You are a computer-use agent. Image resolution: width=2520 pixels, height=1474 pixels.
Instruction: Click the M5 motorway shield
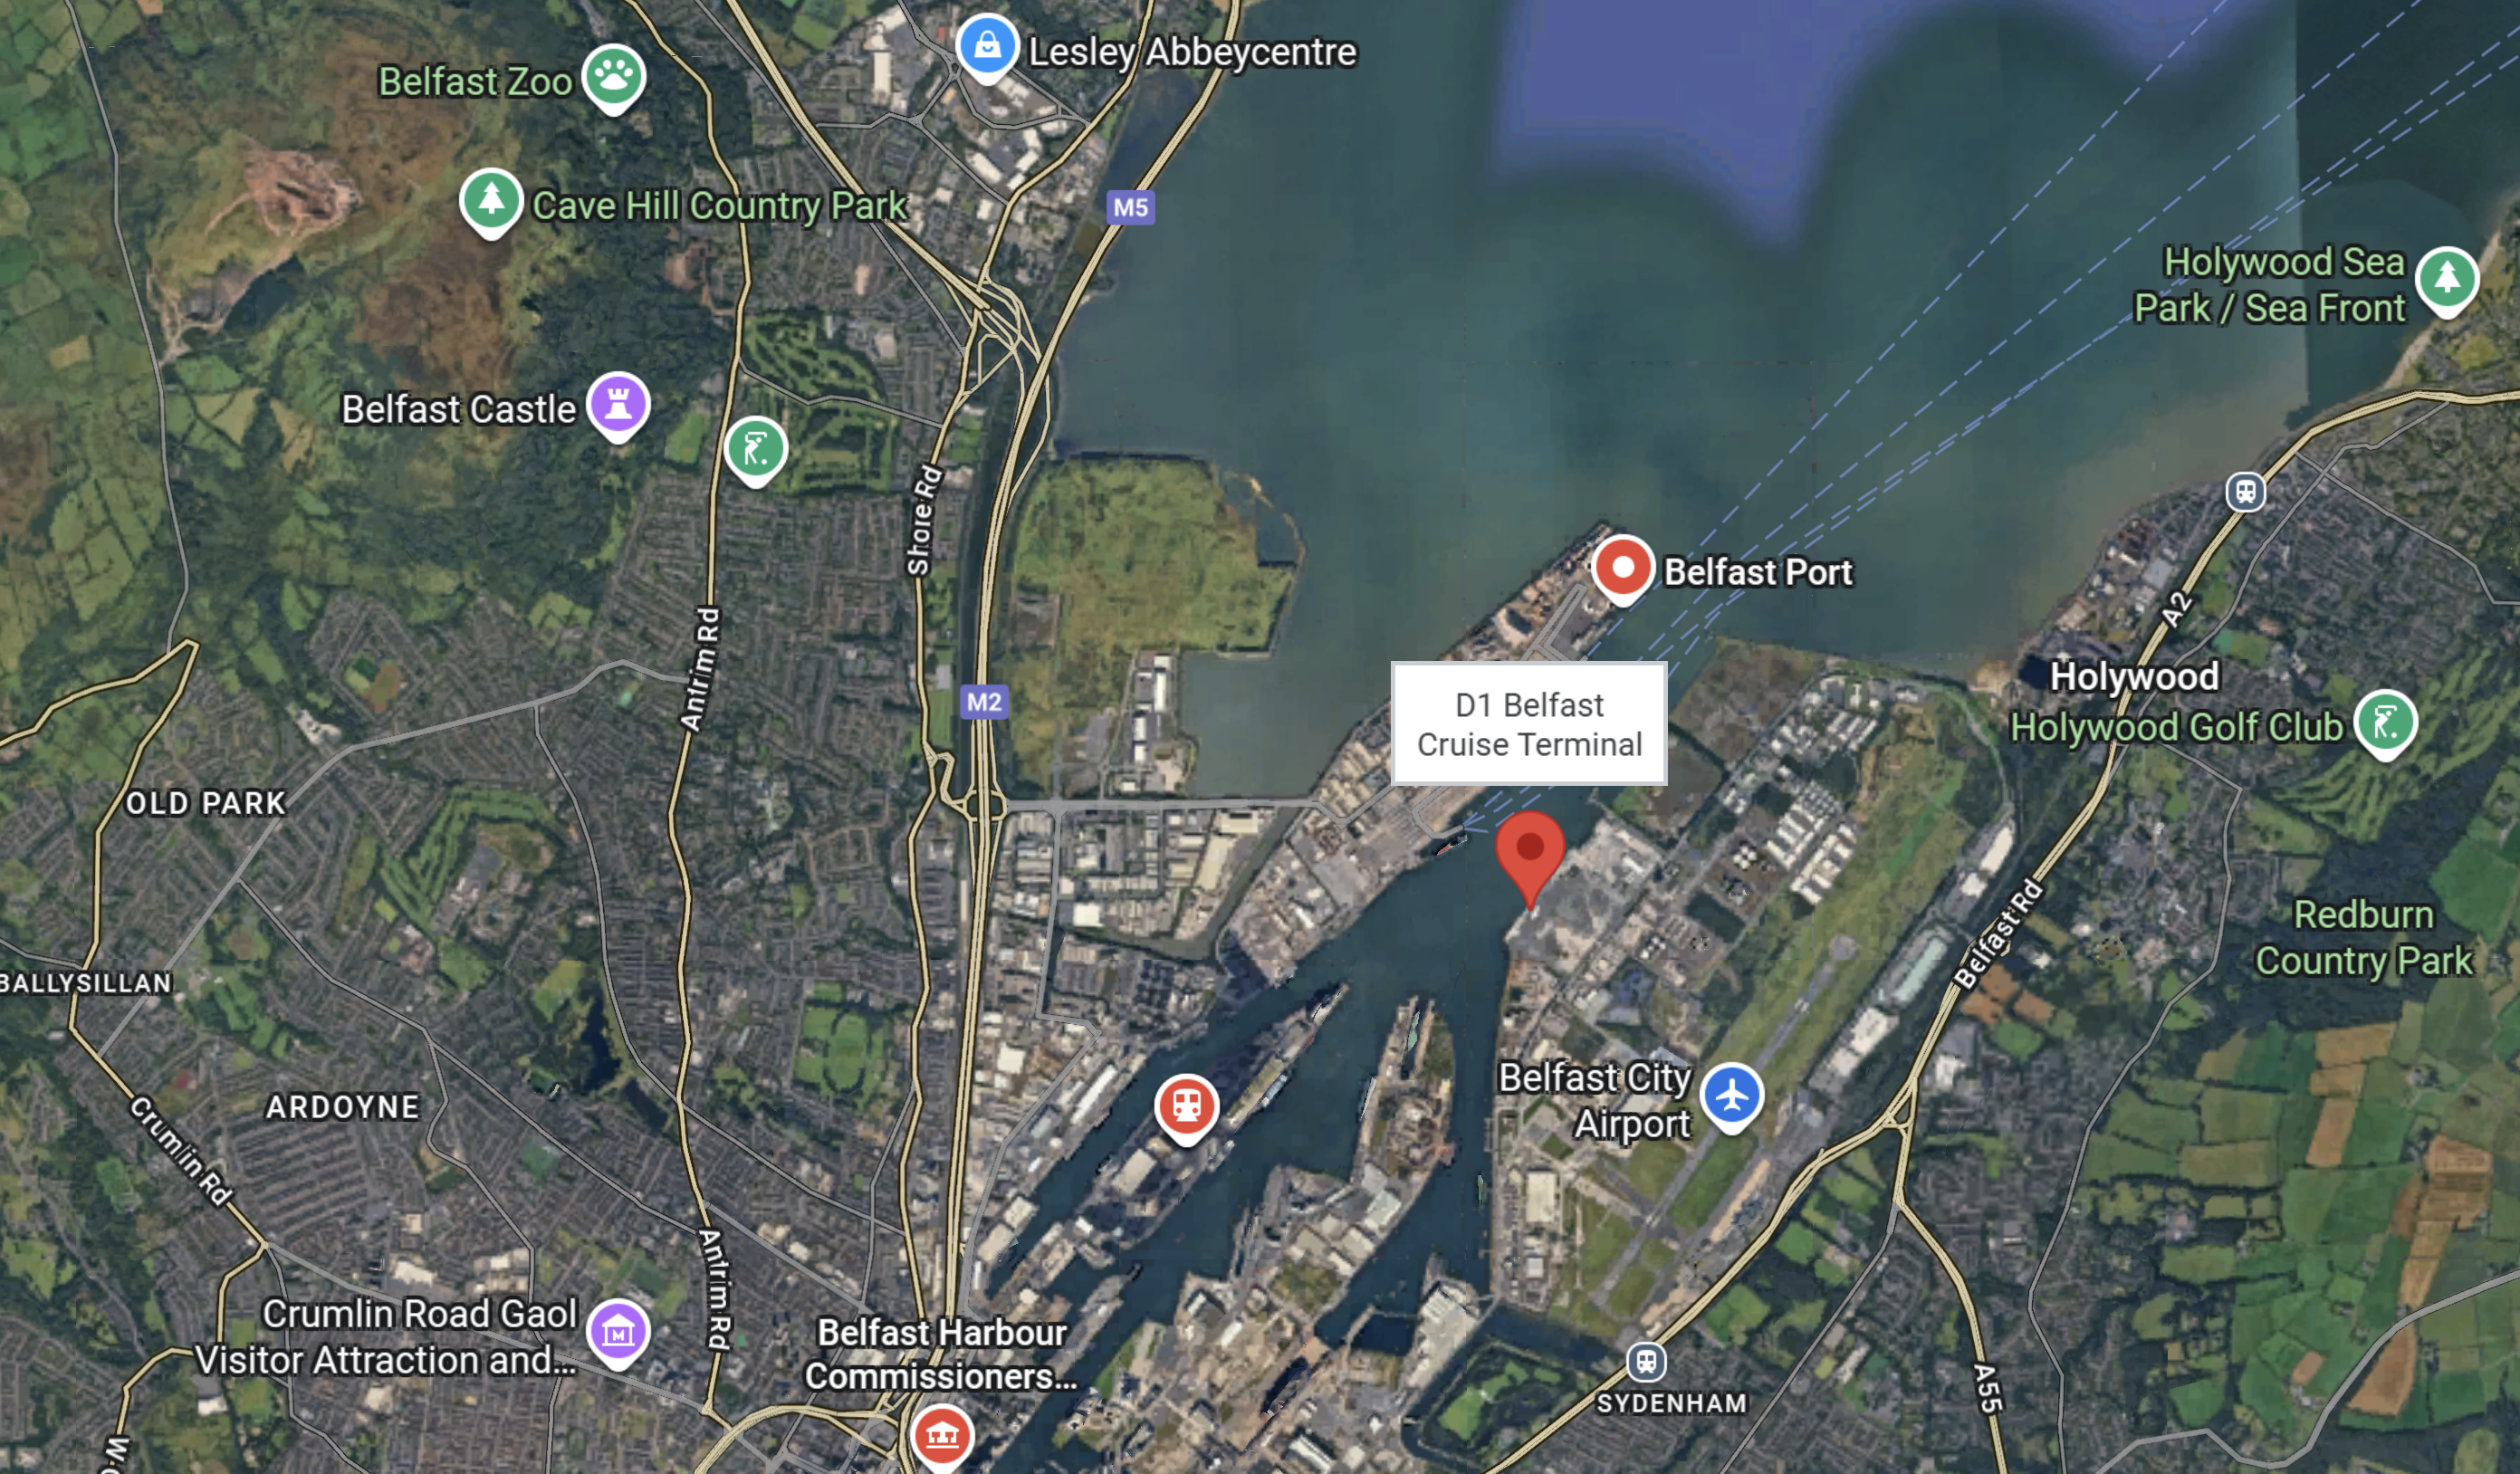[1131, 207]
